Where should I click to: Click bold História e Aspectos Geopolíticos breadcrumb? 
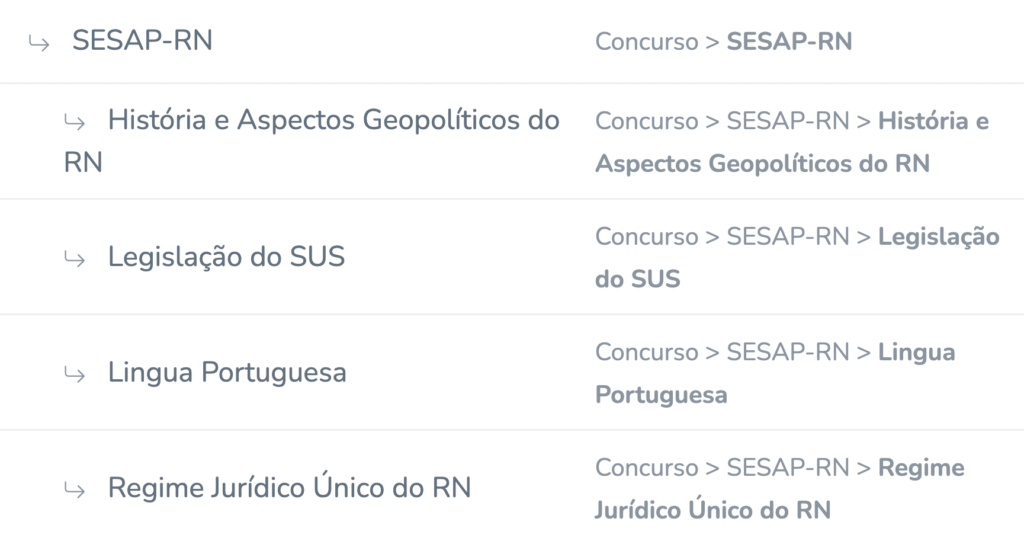coord(792,142)
